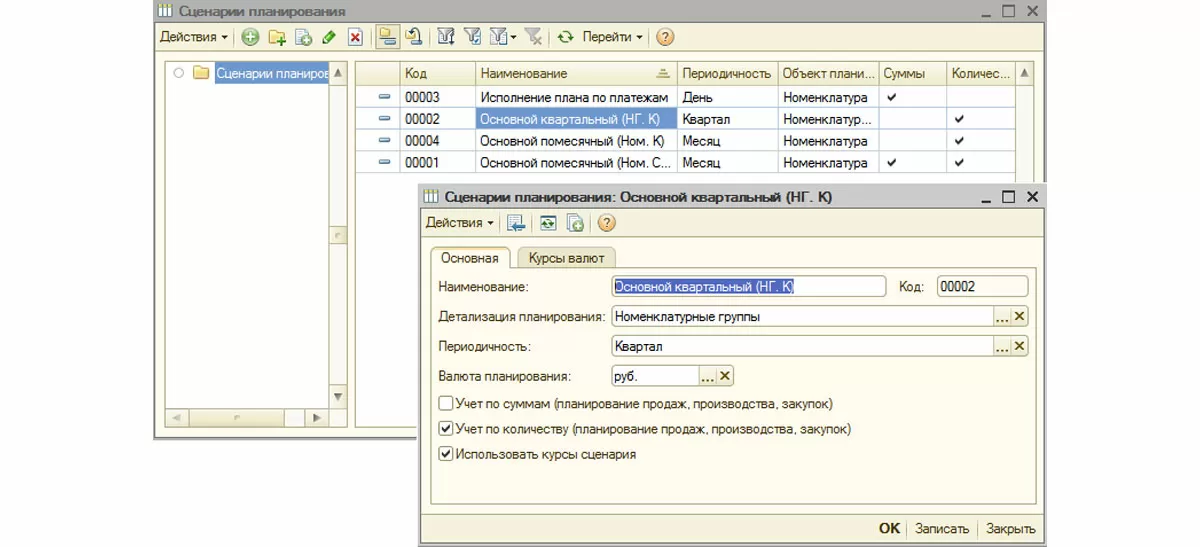This screenshot has width=1200, height=547.
Task: Select the Основная tab
Action: 469,258
